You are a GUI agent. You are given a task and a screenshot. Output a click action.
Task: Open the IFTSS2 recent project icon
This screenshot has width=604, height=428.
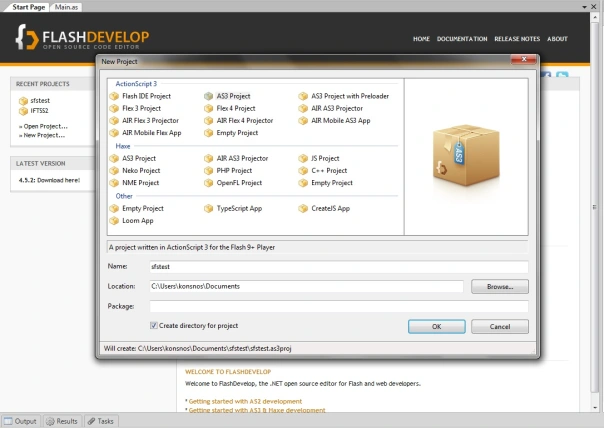click(x=23, y=111)
